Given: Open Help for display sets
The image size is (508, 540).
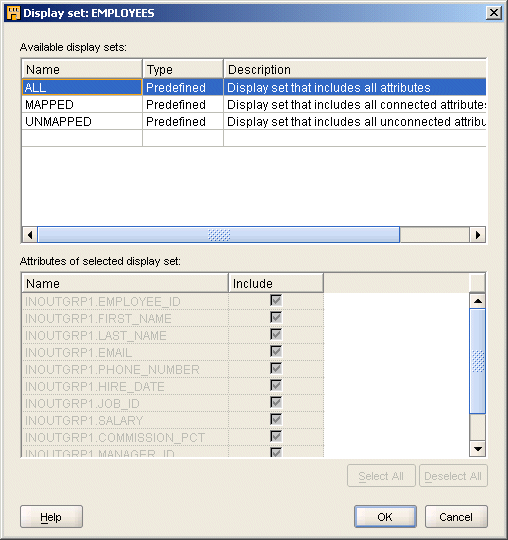Looking at the screenshot, I should point(51,517).
